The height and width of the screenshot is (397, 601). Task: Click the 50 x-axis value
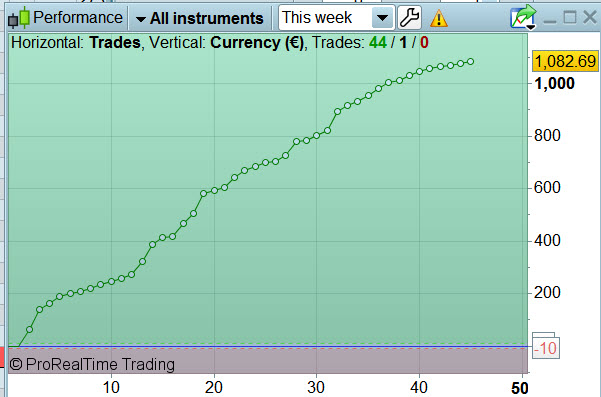[x=519, y=388]
